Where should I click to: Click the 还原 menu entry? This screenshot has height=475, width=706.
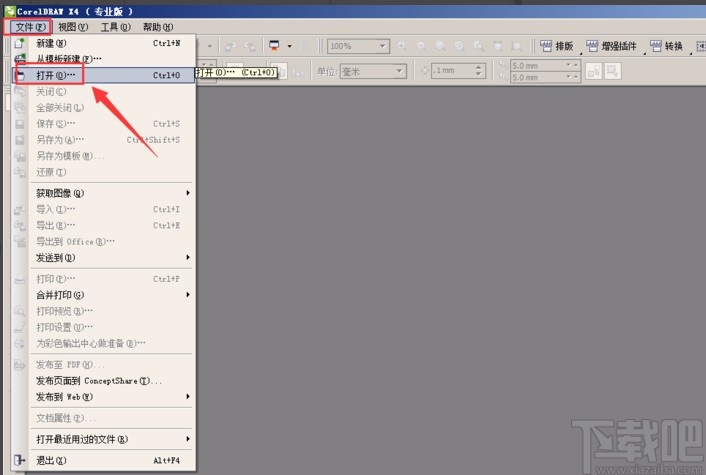point(104,172)
